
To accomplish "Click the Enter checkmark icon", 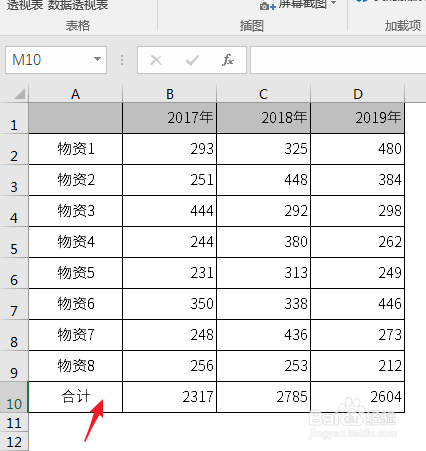I will (192, 60).
